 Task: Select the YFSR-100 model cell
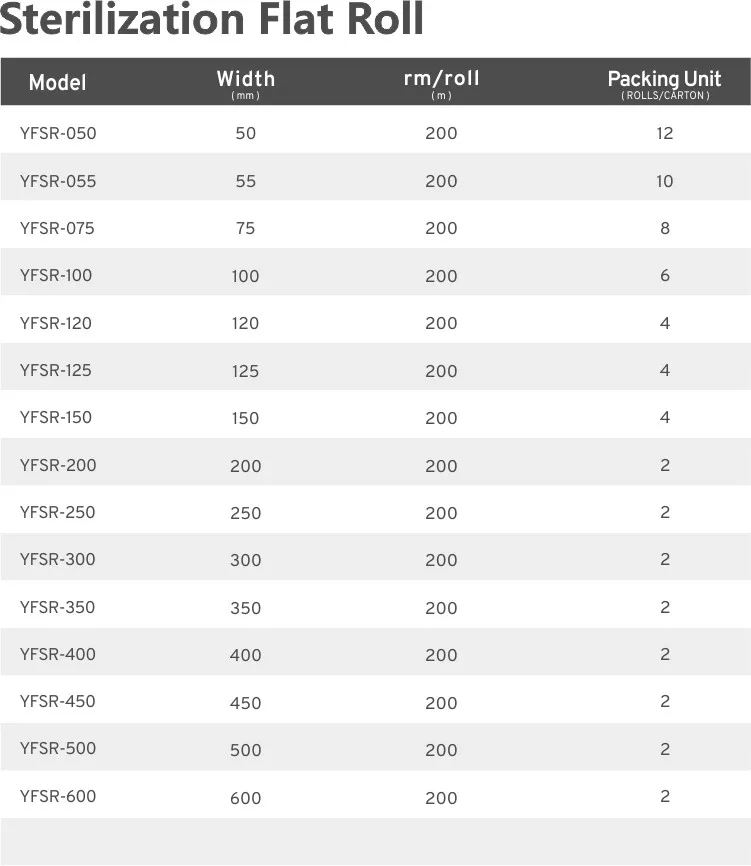pos(56,275)
